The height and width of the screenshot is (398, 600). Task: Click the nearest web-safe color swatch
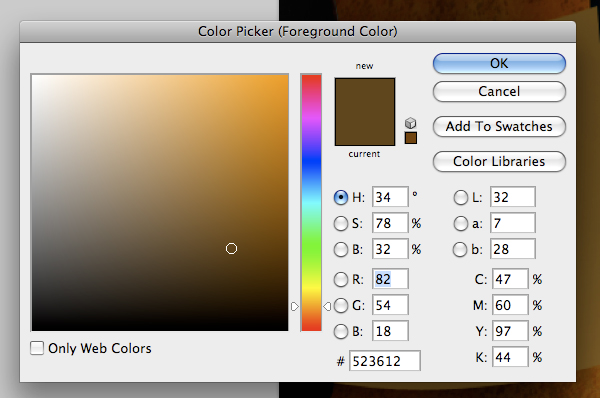pyautogui.click(x=411, y=138)
